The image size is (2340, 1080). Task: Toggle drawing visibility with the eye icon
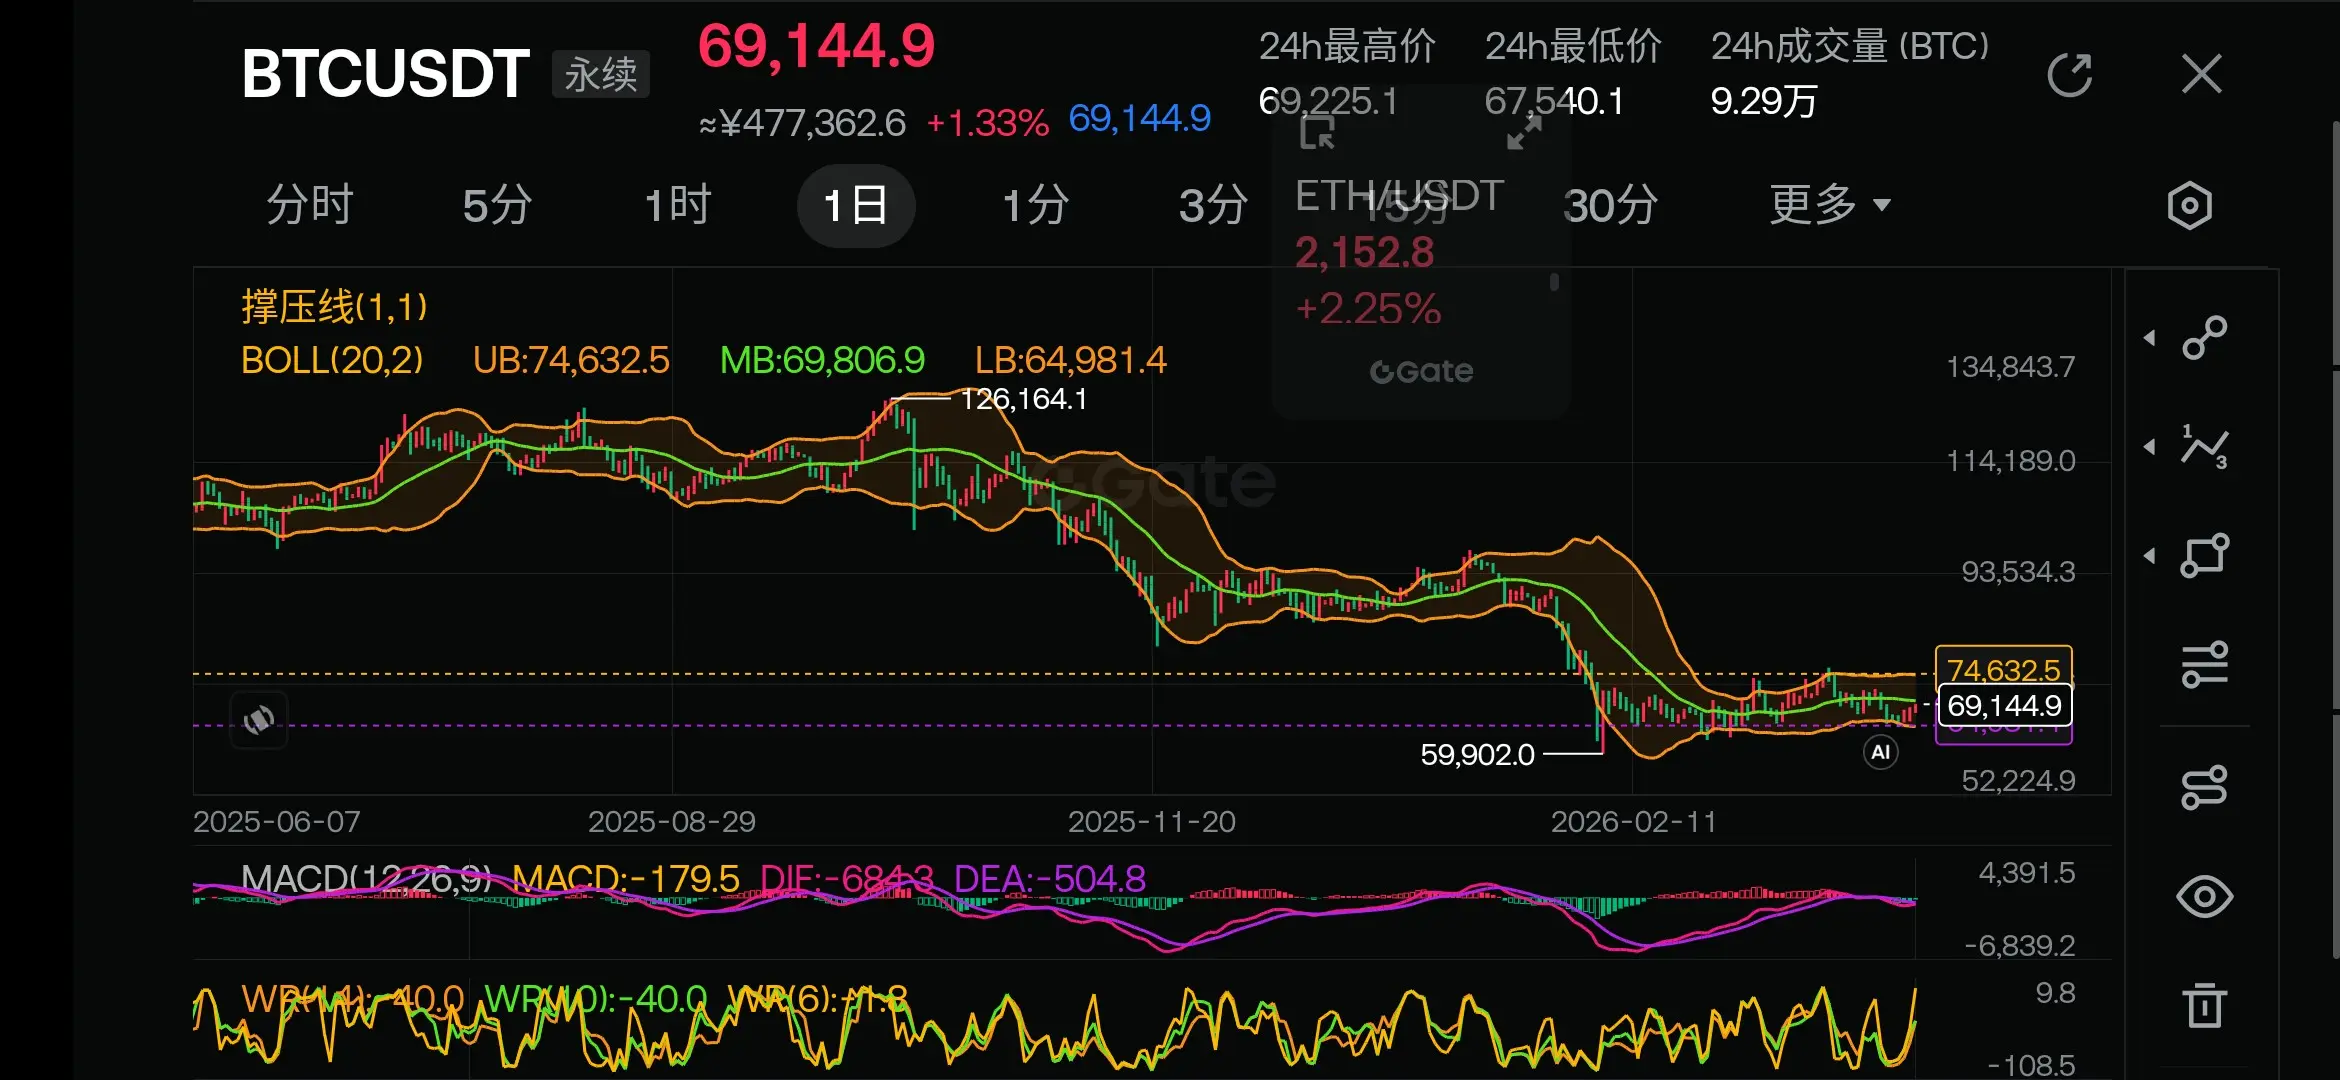[x=2204, y=896]
